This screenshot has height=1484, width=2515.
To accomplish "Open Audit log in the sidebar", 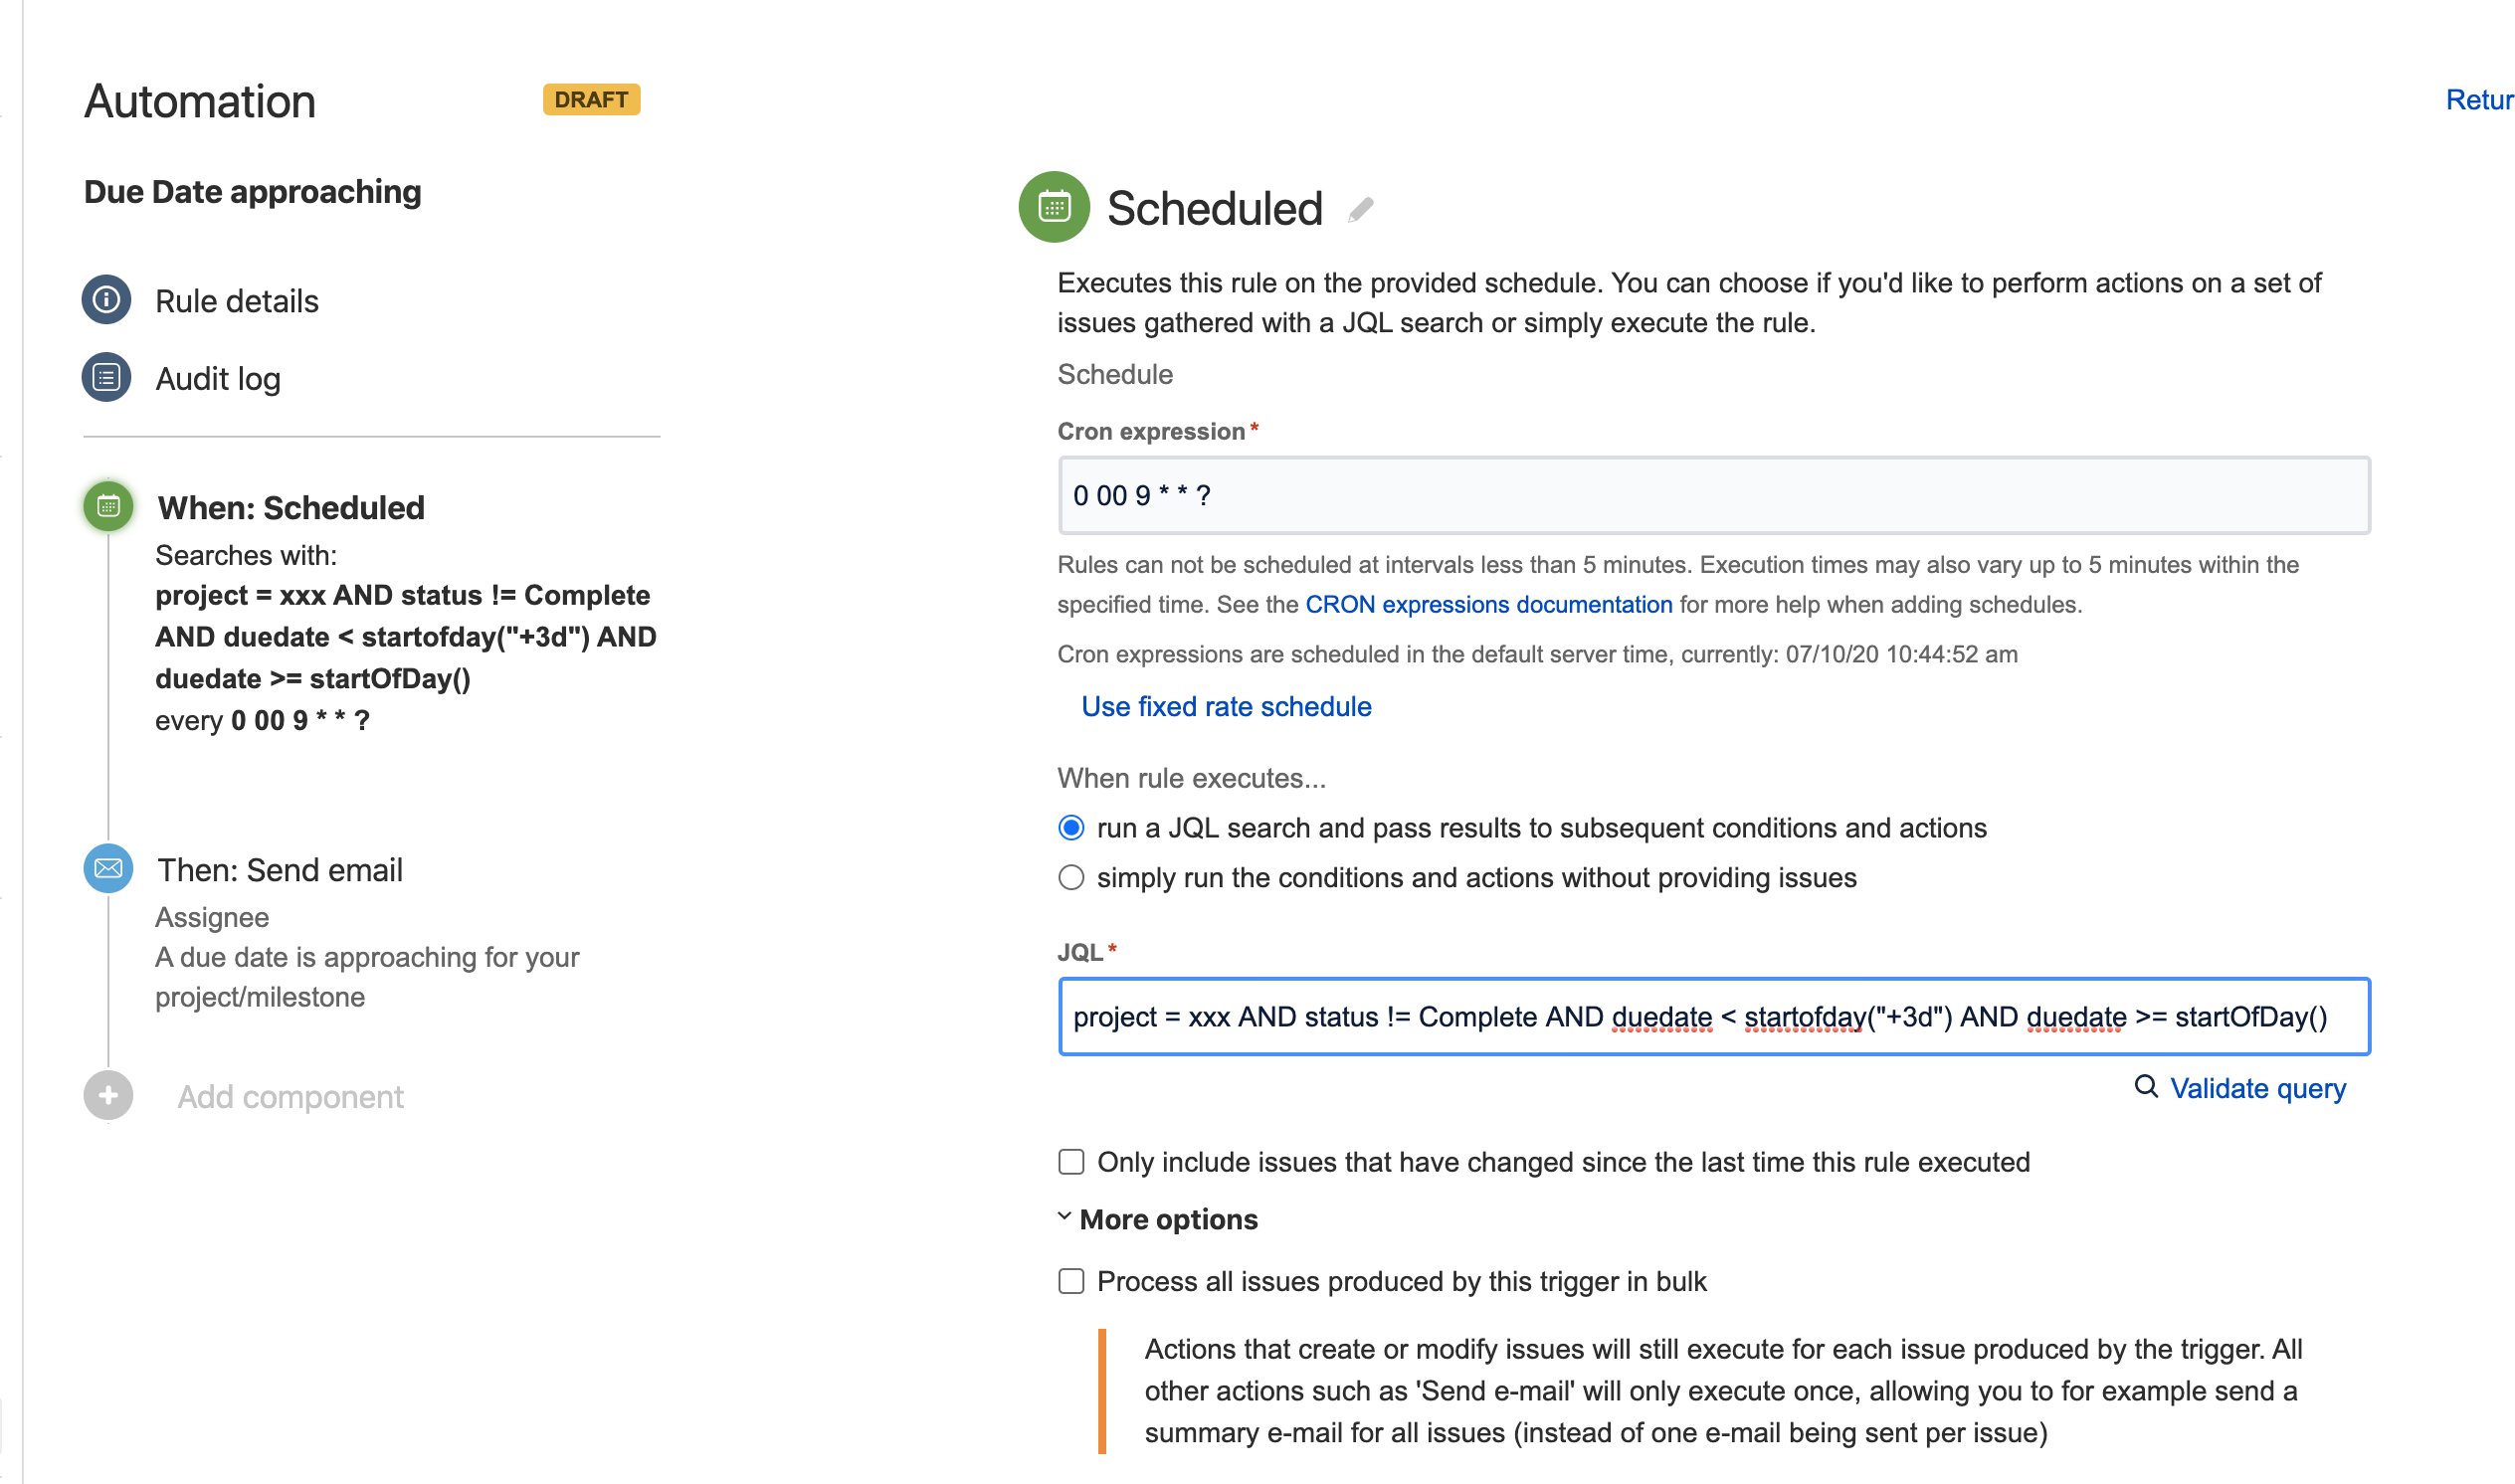I will click(x=218, y=379).
